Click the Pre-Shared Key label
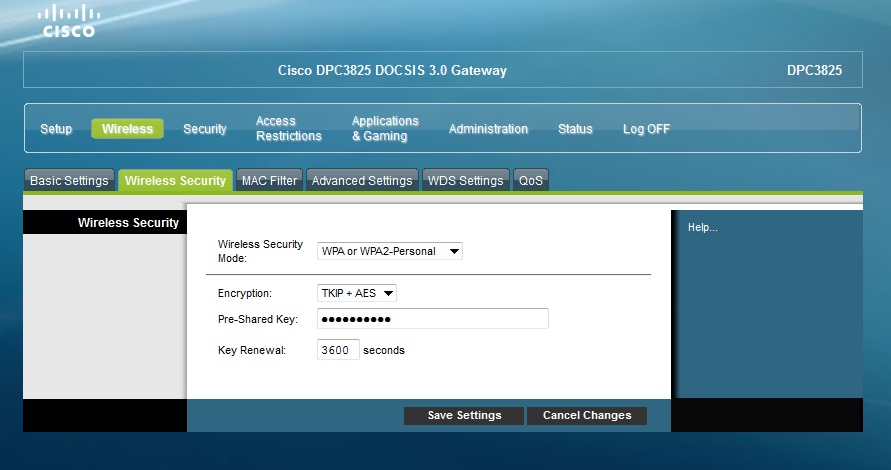 257,319
